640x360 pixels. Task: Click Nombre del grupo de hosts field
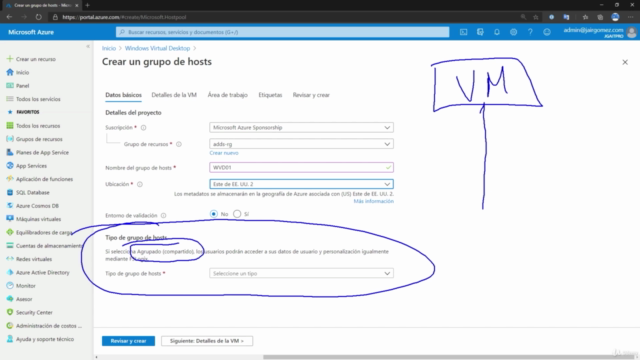tap(301, 167)
